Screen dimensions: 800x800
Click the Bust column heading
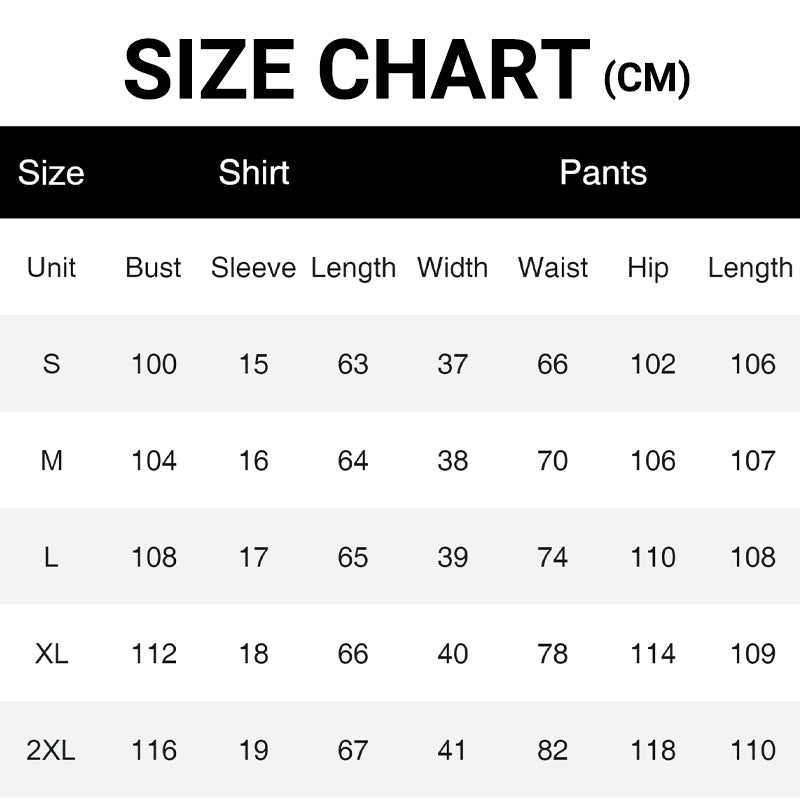154,268
